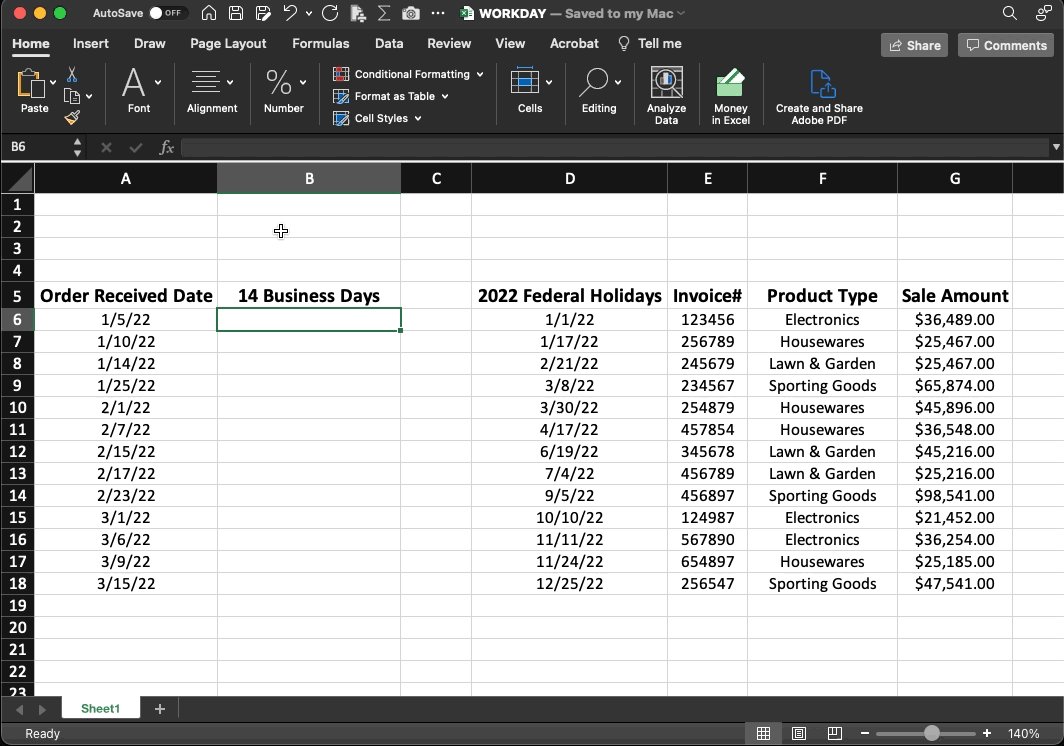Open the Acrobat tab
The image size is (1064, 746).
[x=574, y=43]
